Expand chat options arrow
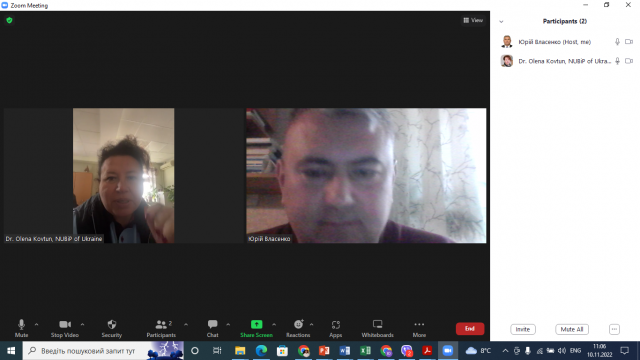The width and height of the screenshot is (640, 360). pyautogui.click(x=228, y=324)
